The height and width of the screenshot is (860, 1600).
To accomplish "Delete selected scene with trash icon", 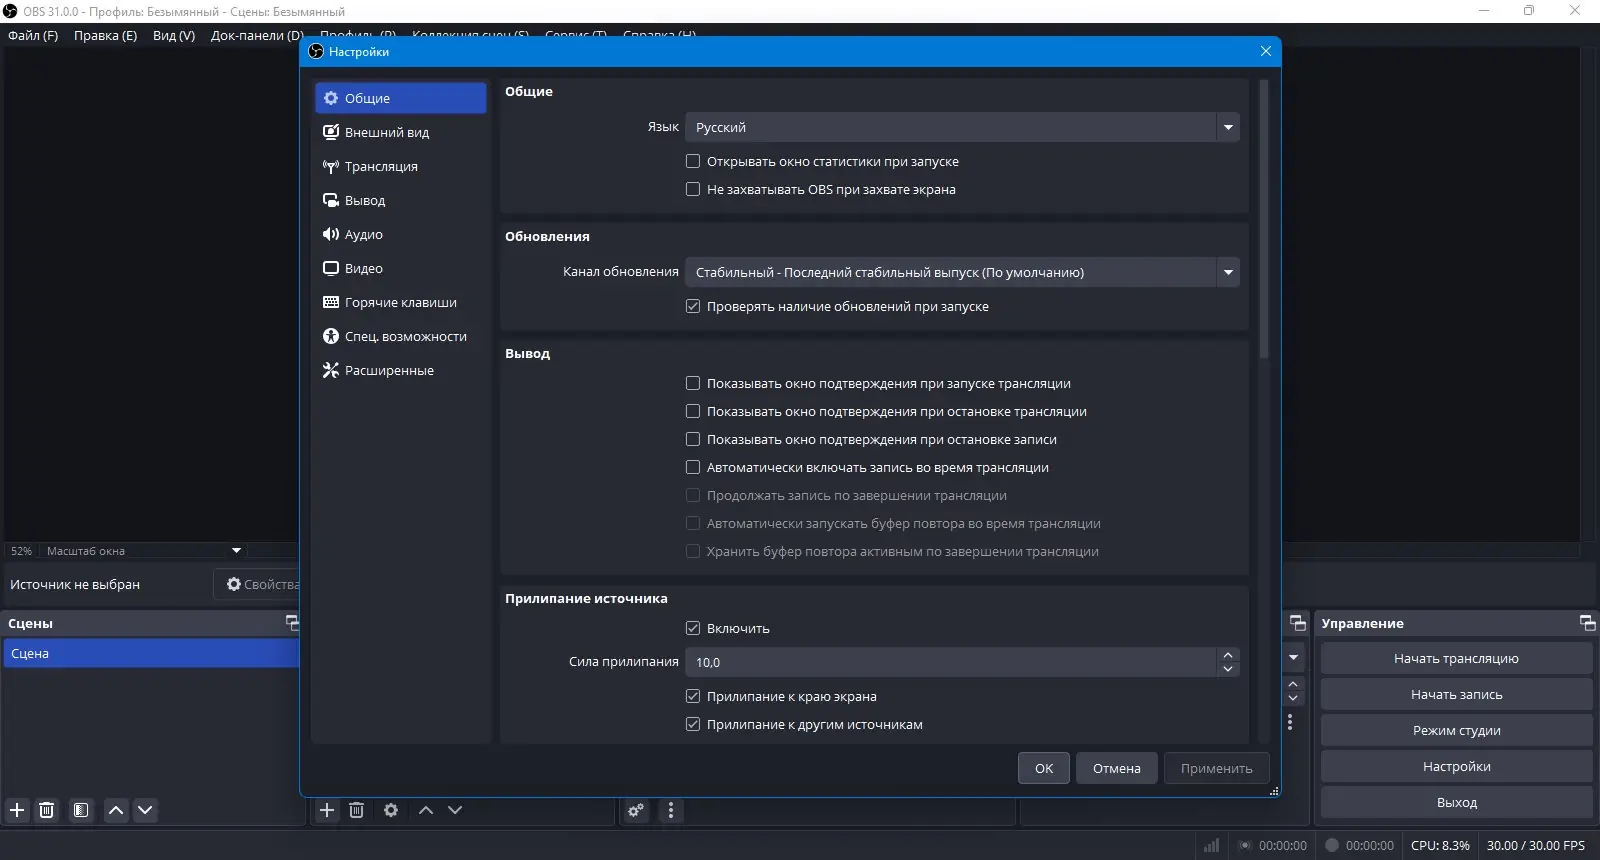I will tap(46, 810).
